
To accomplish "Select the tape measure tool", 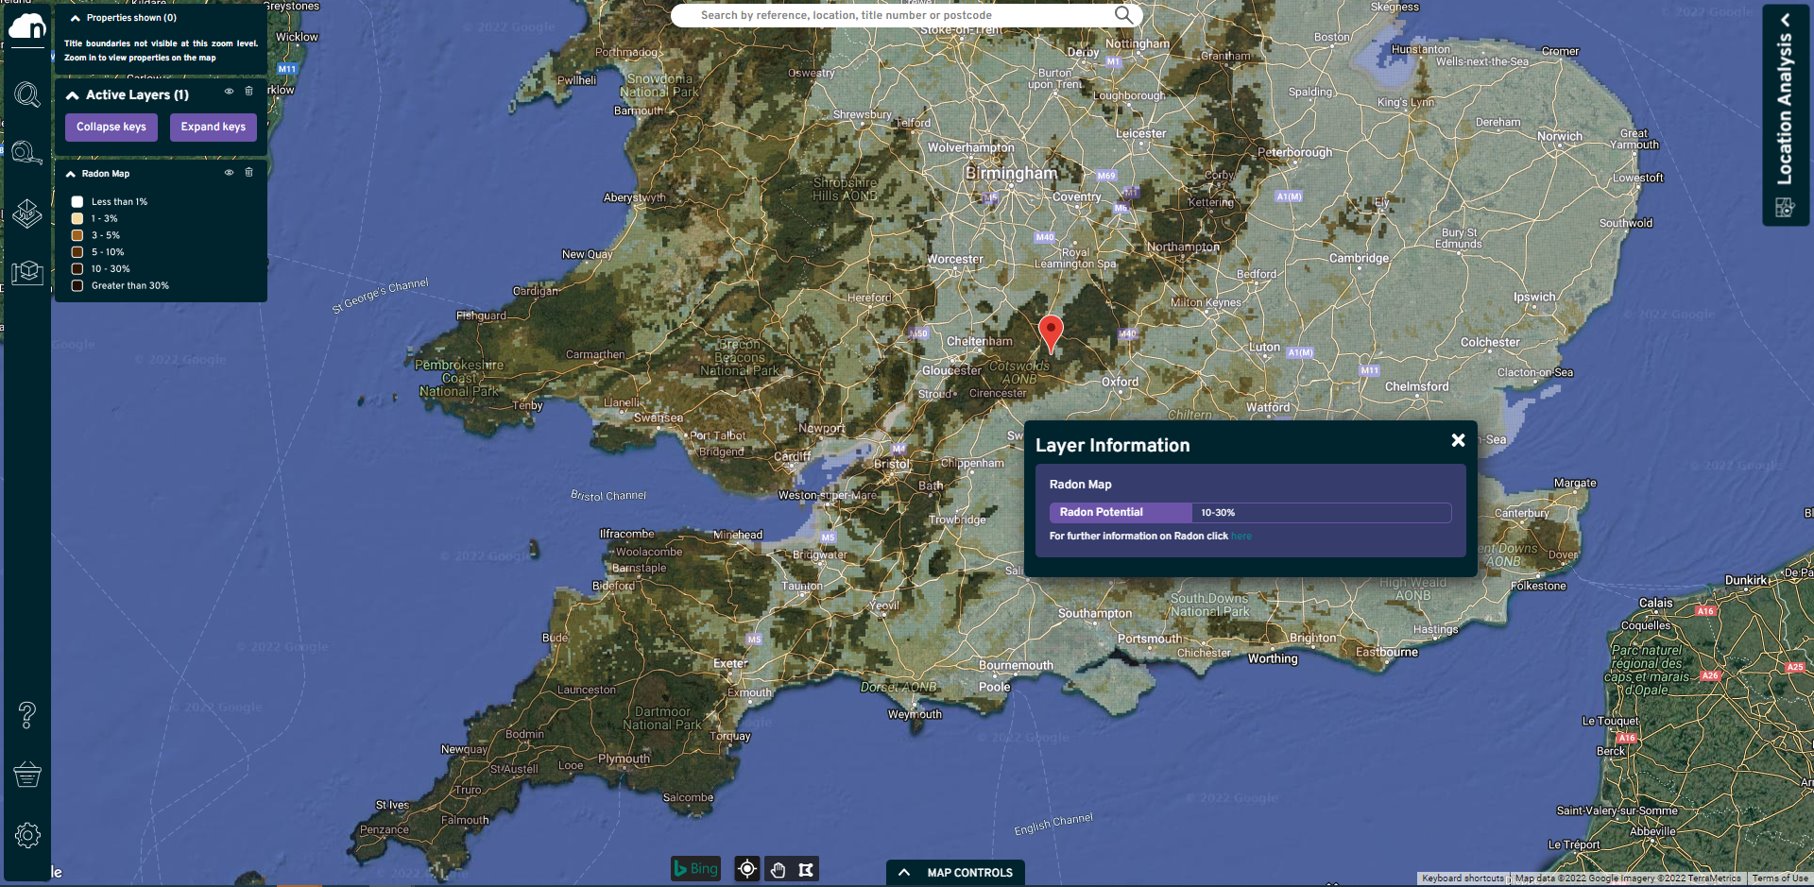I will [x=27, y=154].
